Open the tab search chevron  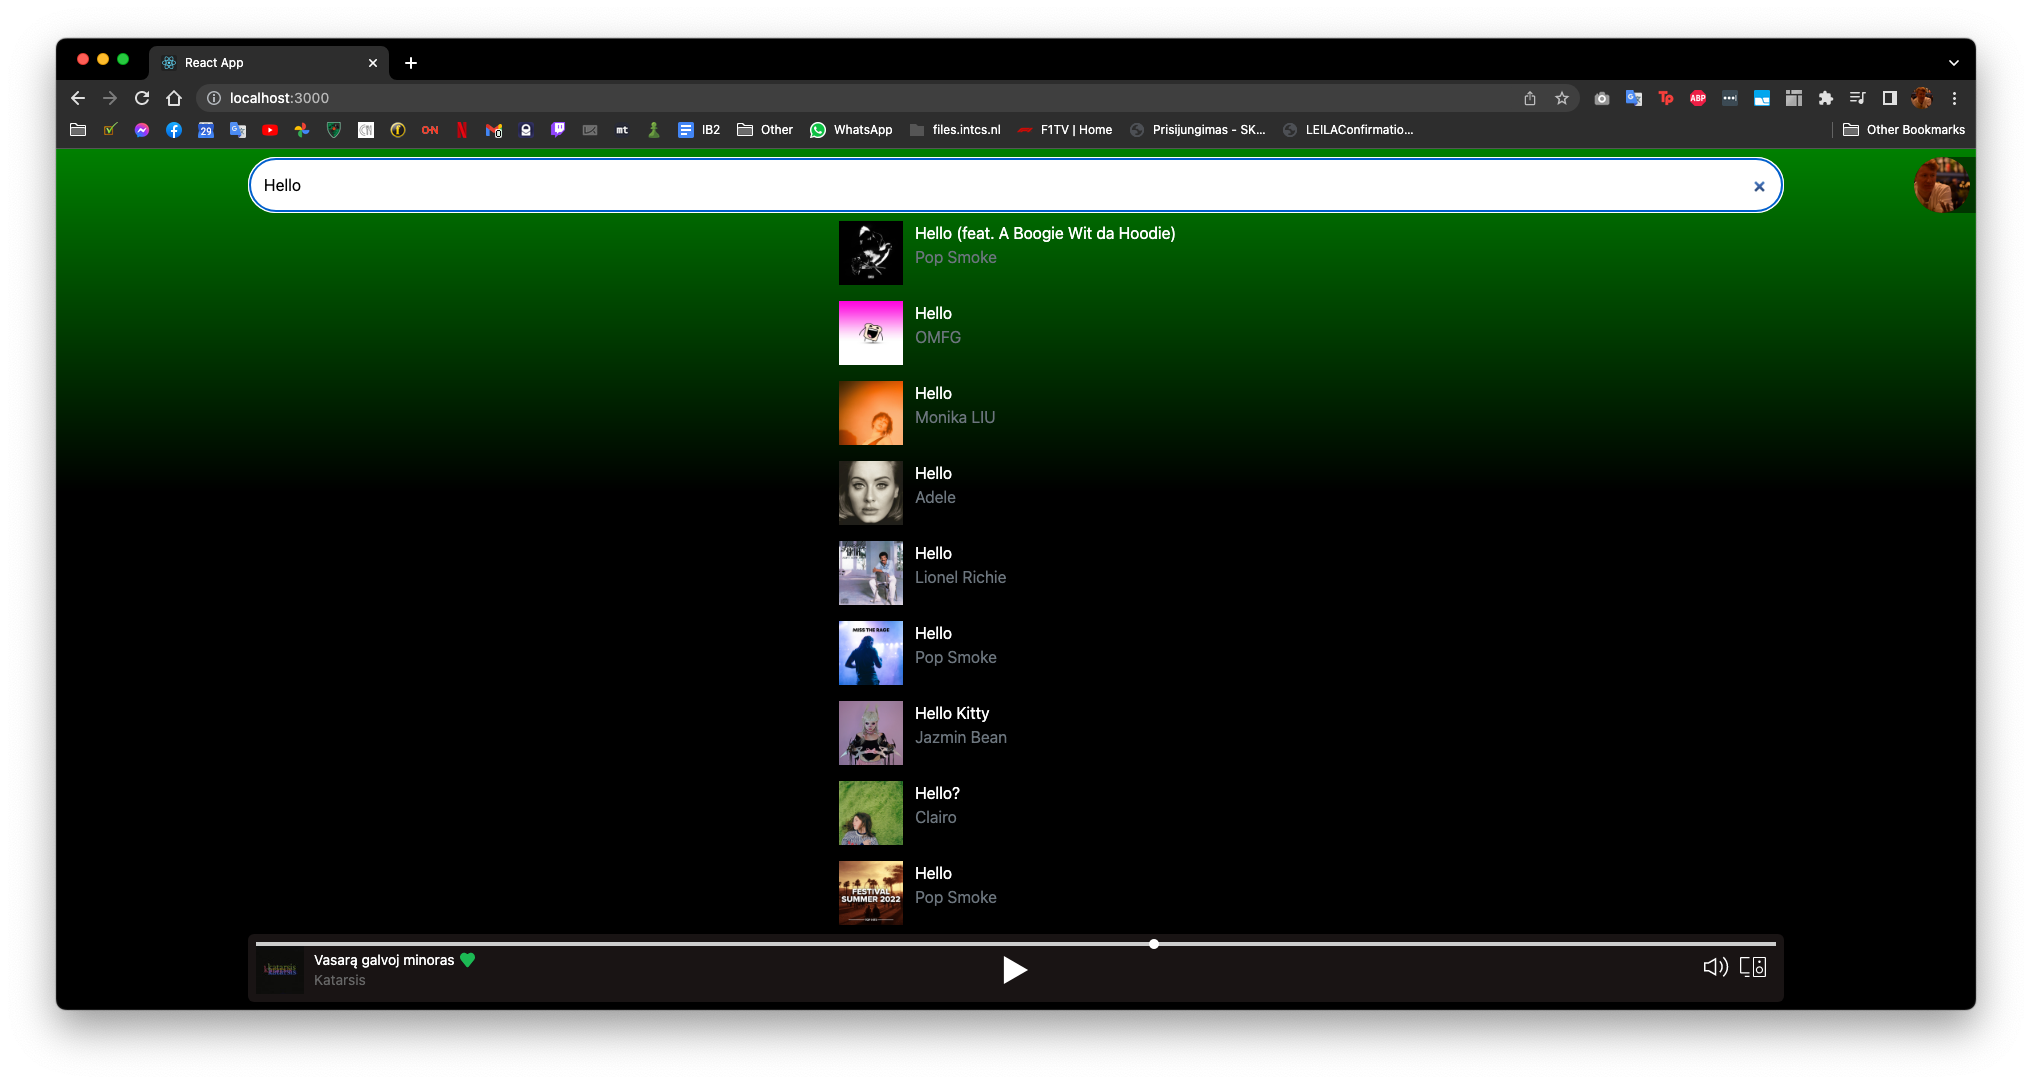pyautogui.click(x=1954, y=62)
